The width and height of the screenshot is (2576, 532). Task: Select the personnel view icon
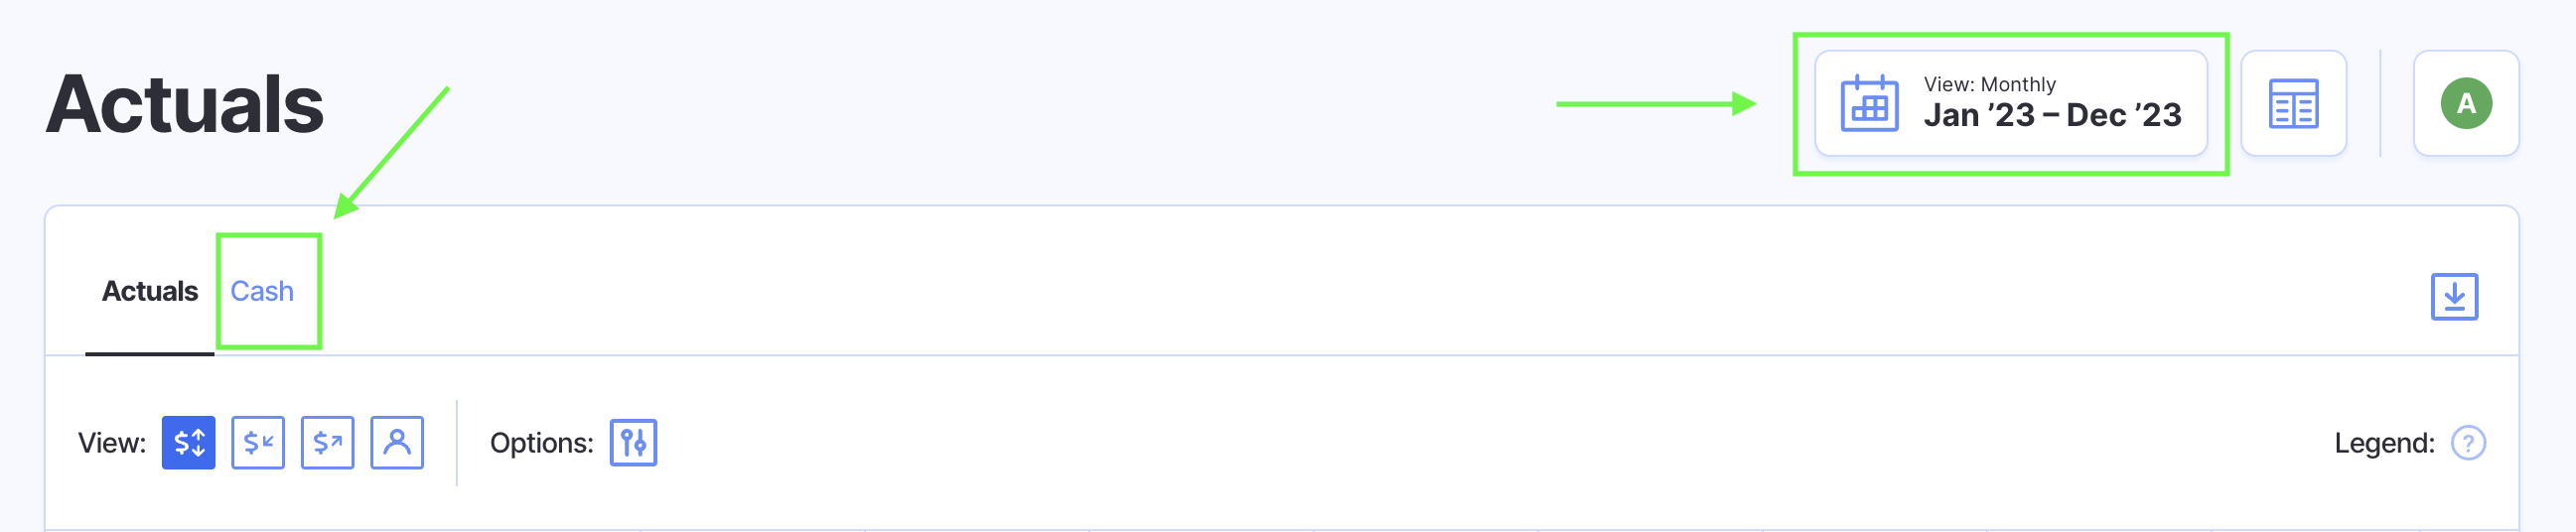click(x=397, y=443)
